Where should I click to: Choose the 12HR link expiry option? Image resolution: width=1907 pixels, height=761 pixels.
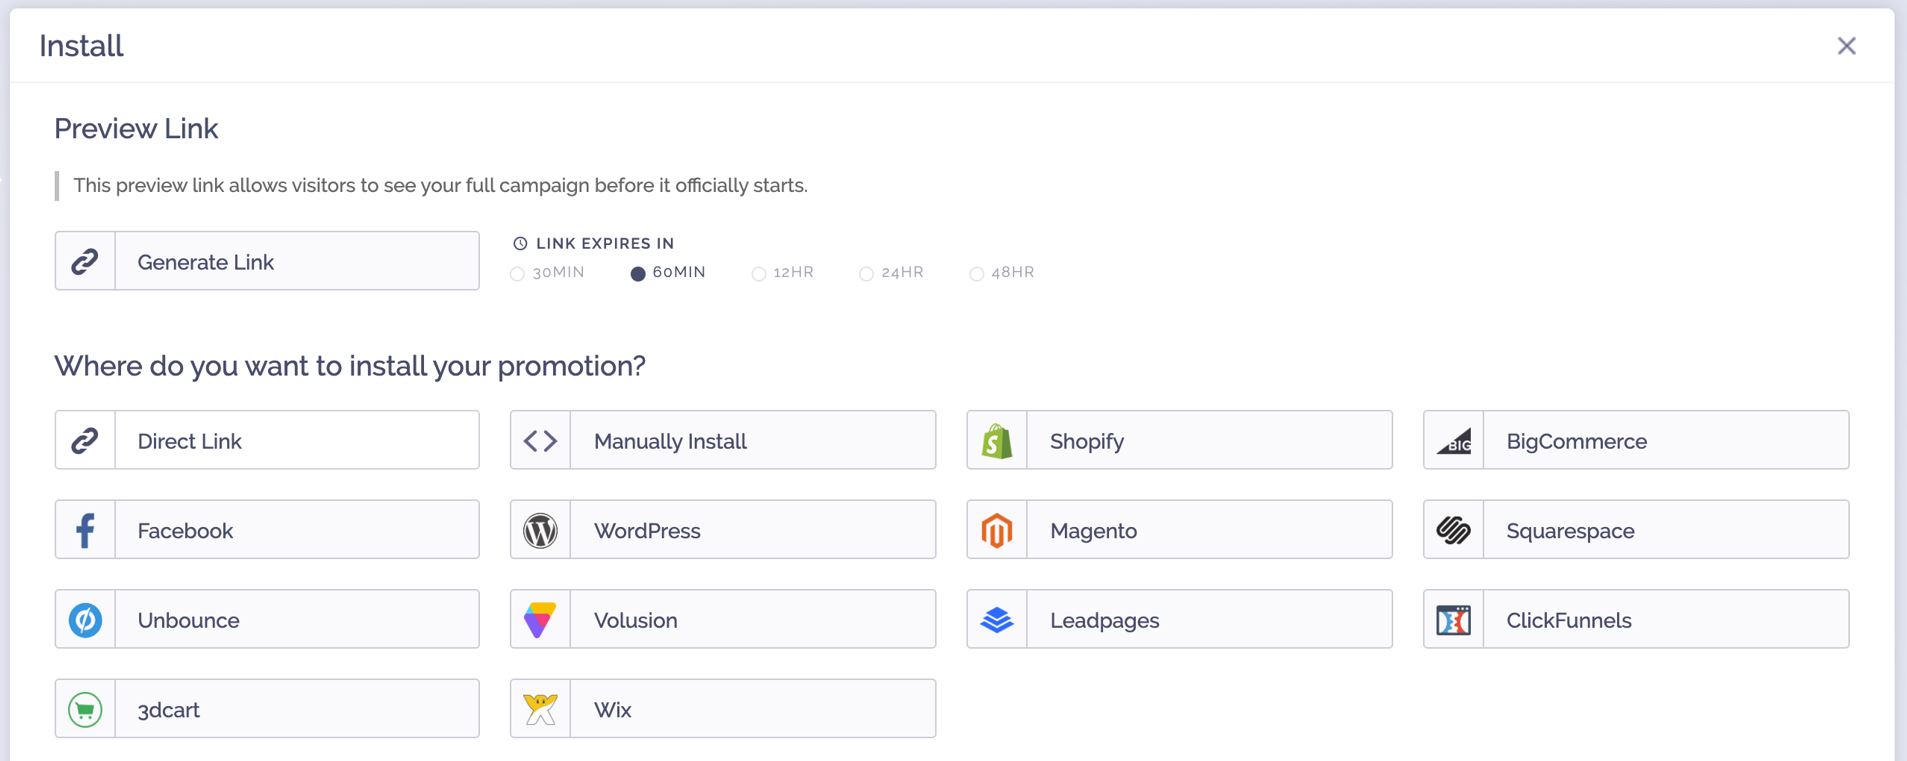click(783, 272)
